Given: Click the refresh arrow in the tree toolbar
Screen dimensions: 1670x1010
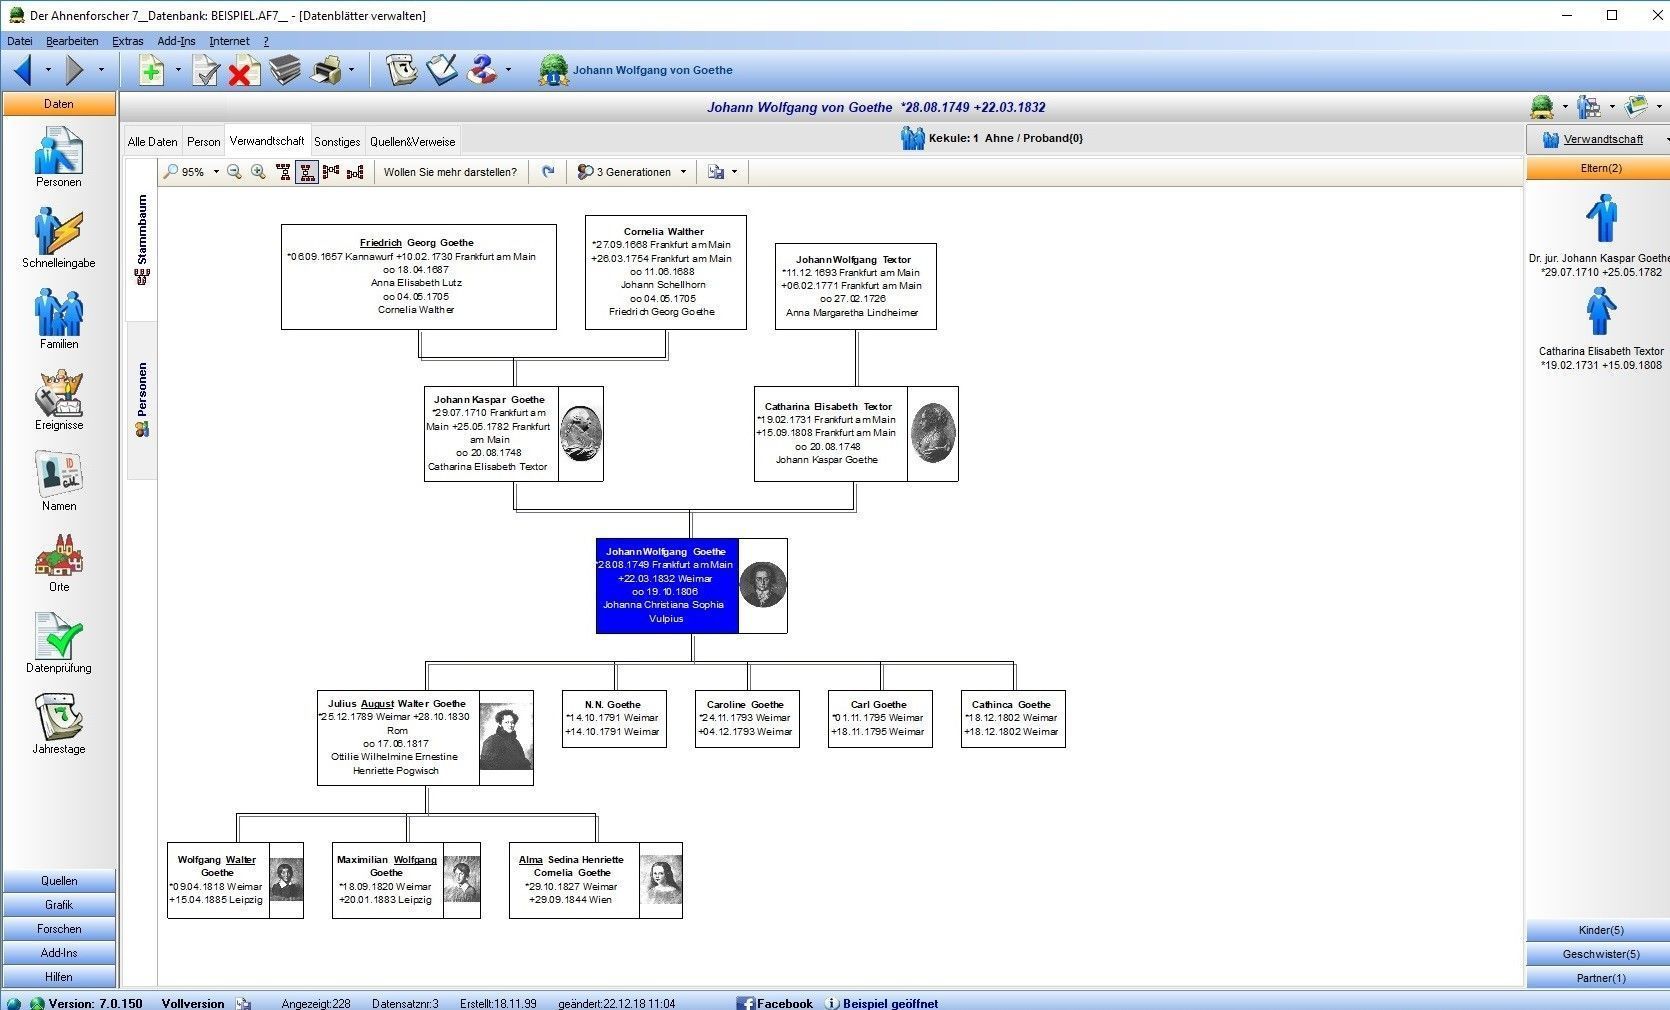Looking at the screenshot, I should [x=548, y=172].
